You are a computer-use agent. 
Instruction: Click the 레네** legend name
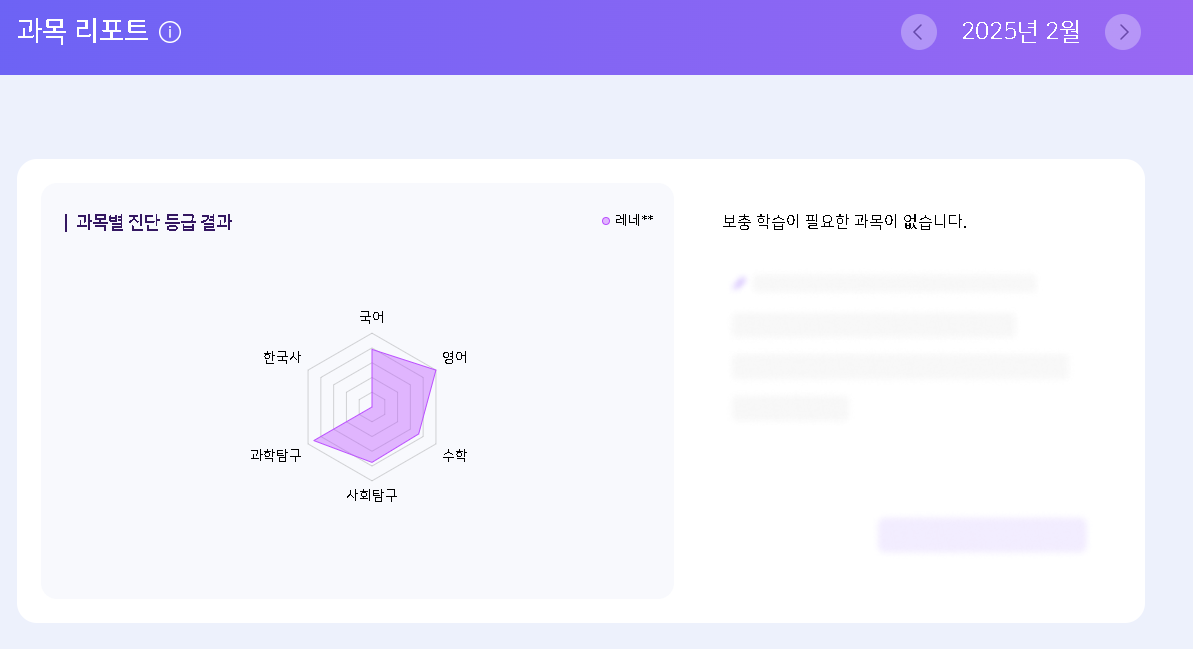point(634,221)
